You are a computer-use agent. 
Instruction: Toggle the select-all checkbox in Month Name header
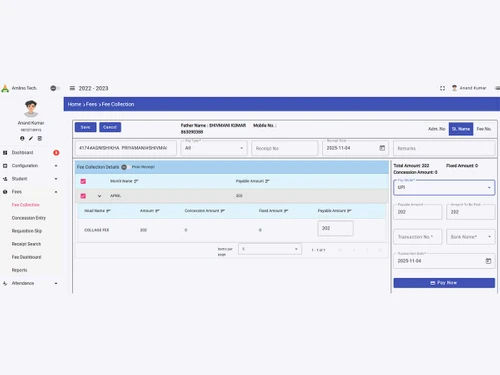[83, 181]
